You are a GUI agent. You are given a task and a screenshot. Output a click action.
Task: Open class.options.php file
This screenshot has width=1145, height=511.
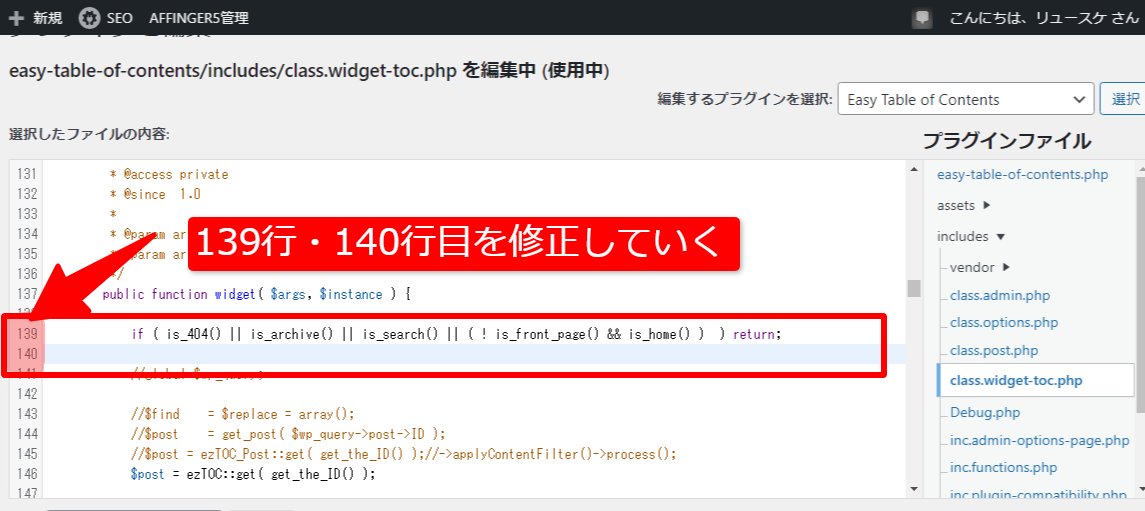[1003, 323]
